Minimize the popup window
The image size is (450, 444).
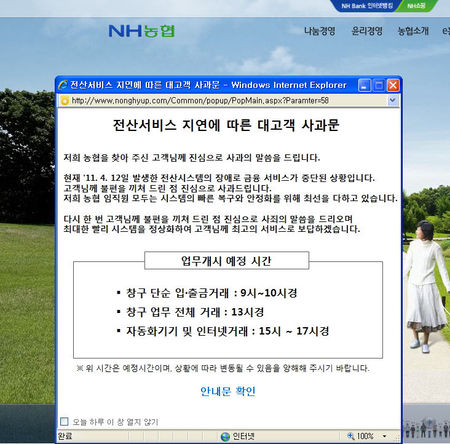pos(364,85)
